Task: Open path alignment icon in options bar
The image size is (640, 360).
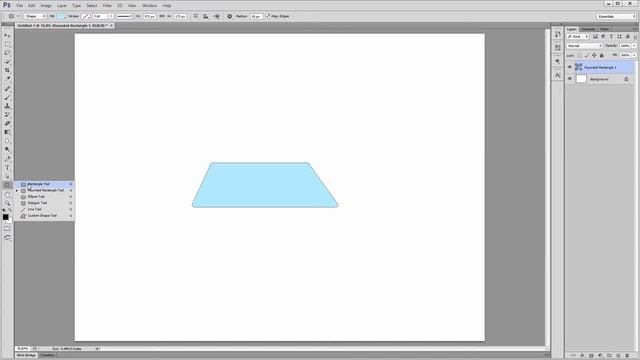Action: [x=206, y=16]
